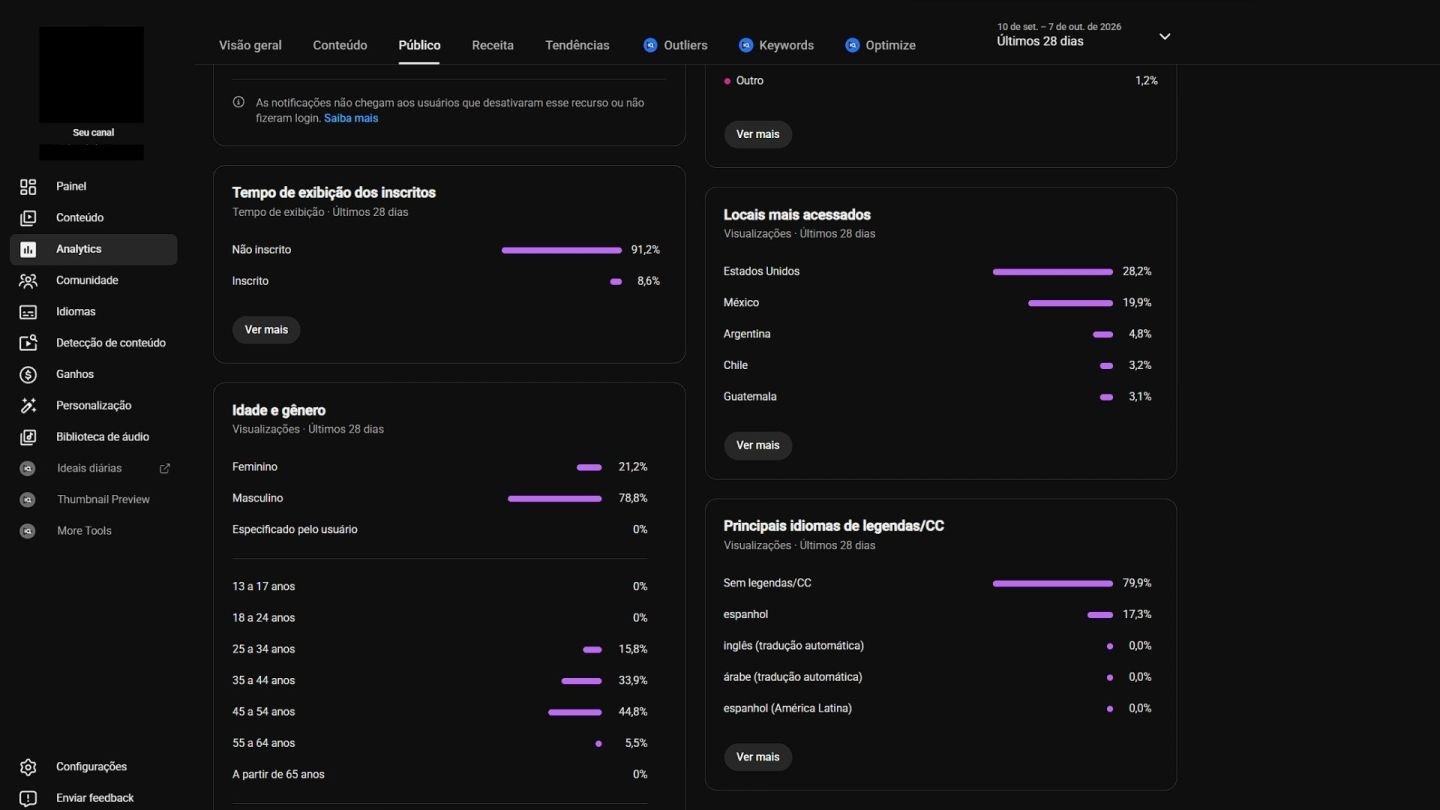Open the Ideais diárias icon
The width and height of the screenshot is (1440, 810).
point(28,468)
